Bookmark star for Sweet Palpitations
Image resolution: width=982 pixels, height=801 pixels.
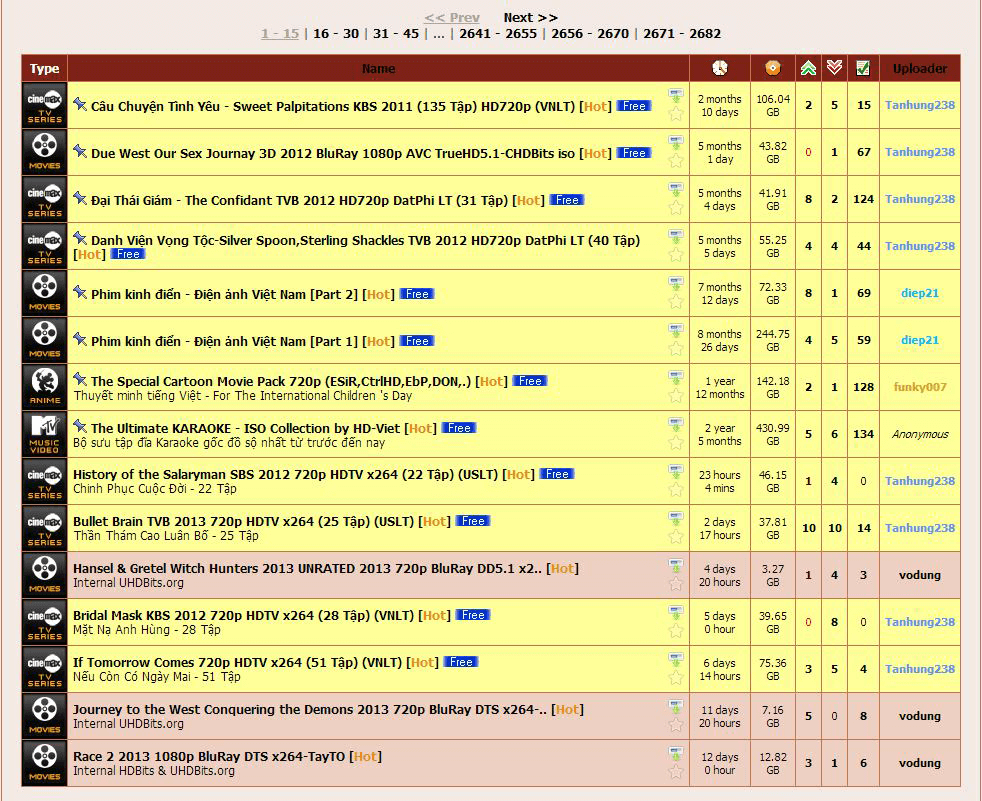(x=676, y=113)
